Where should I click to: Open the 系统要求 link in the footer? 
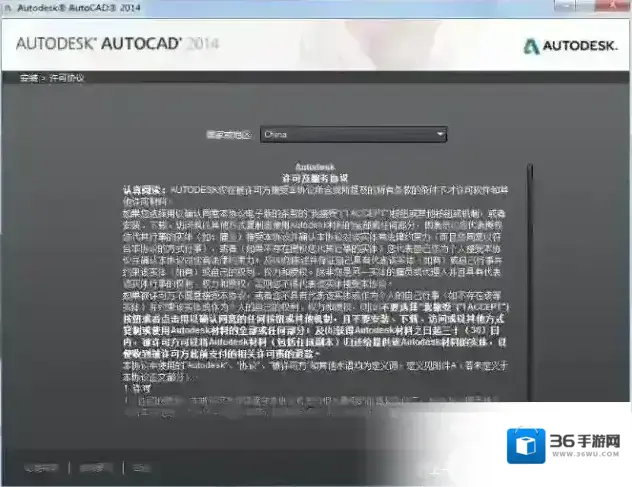(96, 468)
